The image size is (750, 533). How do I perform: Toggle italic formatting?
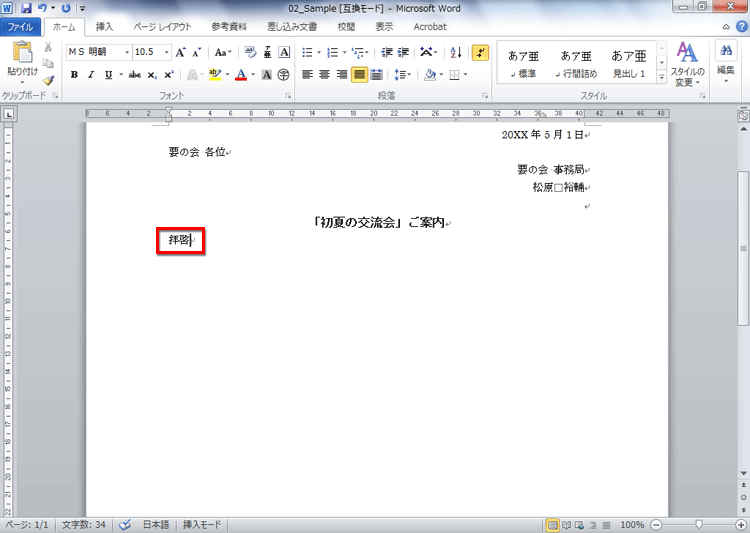tap(91, 75)
